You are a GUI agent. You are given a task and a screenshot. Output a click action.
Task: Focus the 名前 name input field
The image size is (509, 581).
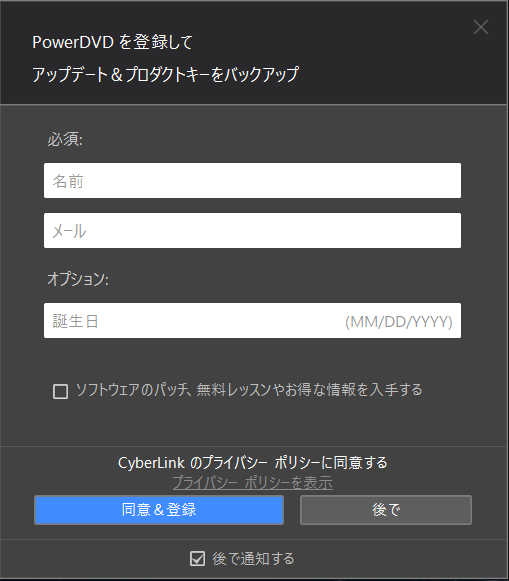(252, 180)
